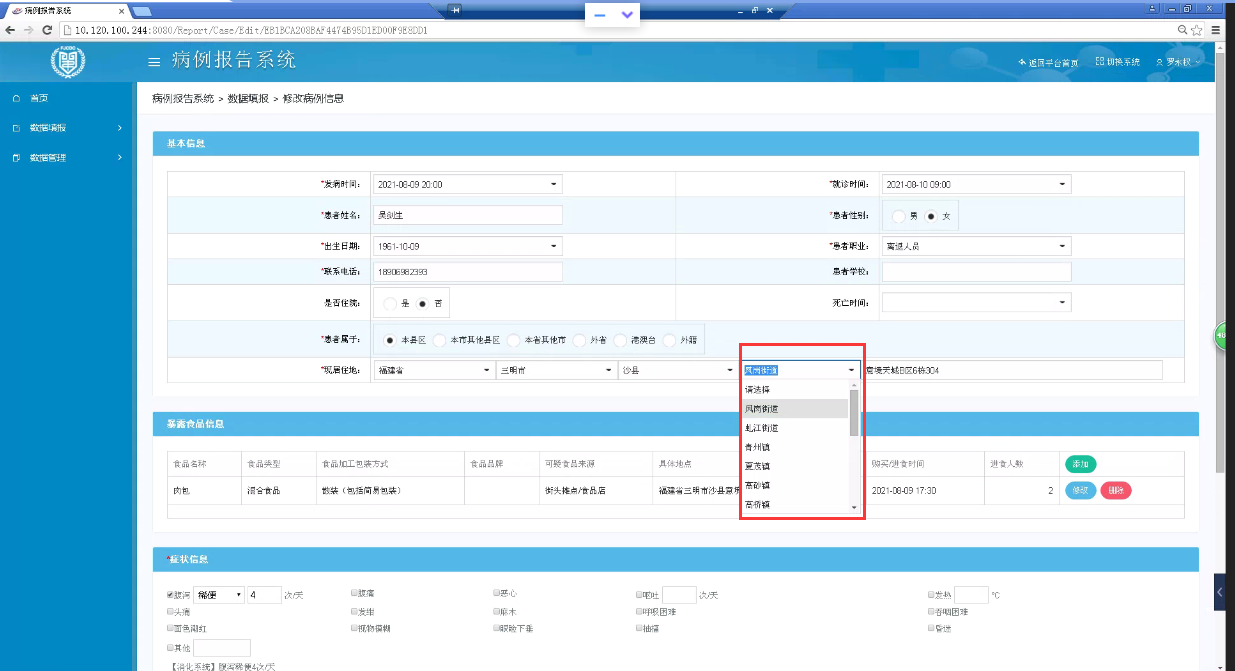Screen dimensions: 1235x671
Task: Click the browser back arrow
Action: [x=10, y=30]
